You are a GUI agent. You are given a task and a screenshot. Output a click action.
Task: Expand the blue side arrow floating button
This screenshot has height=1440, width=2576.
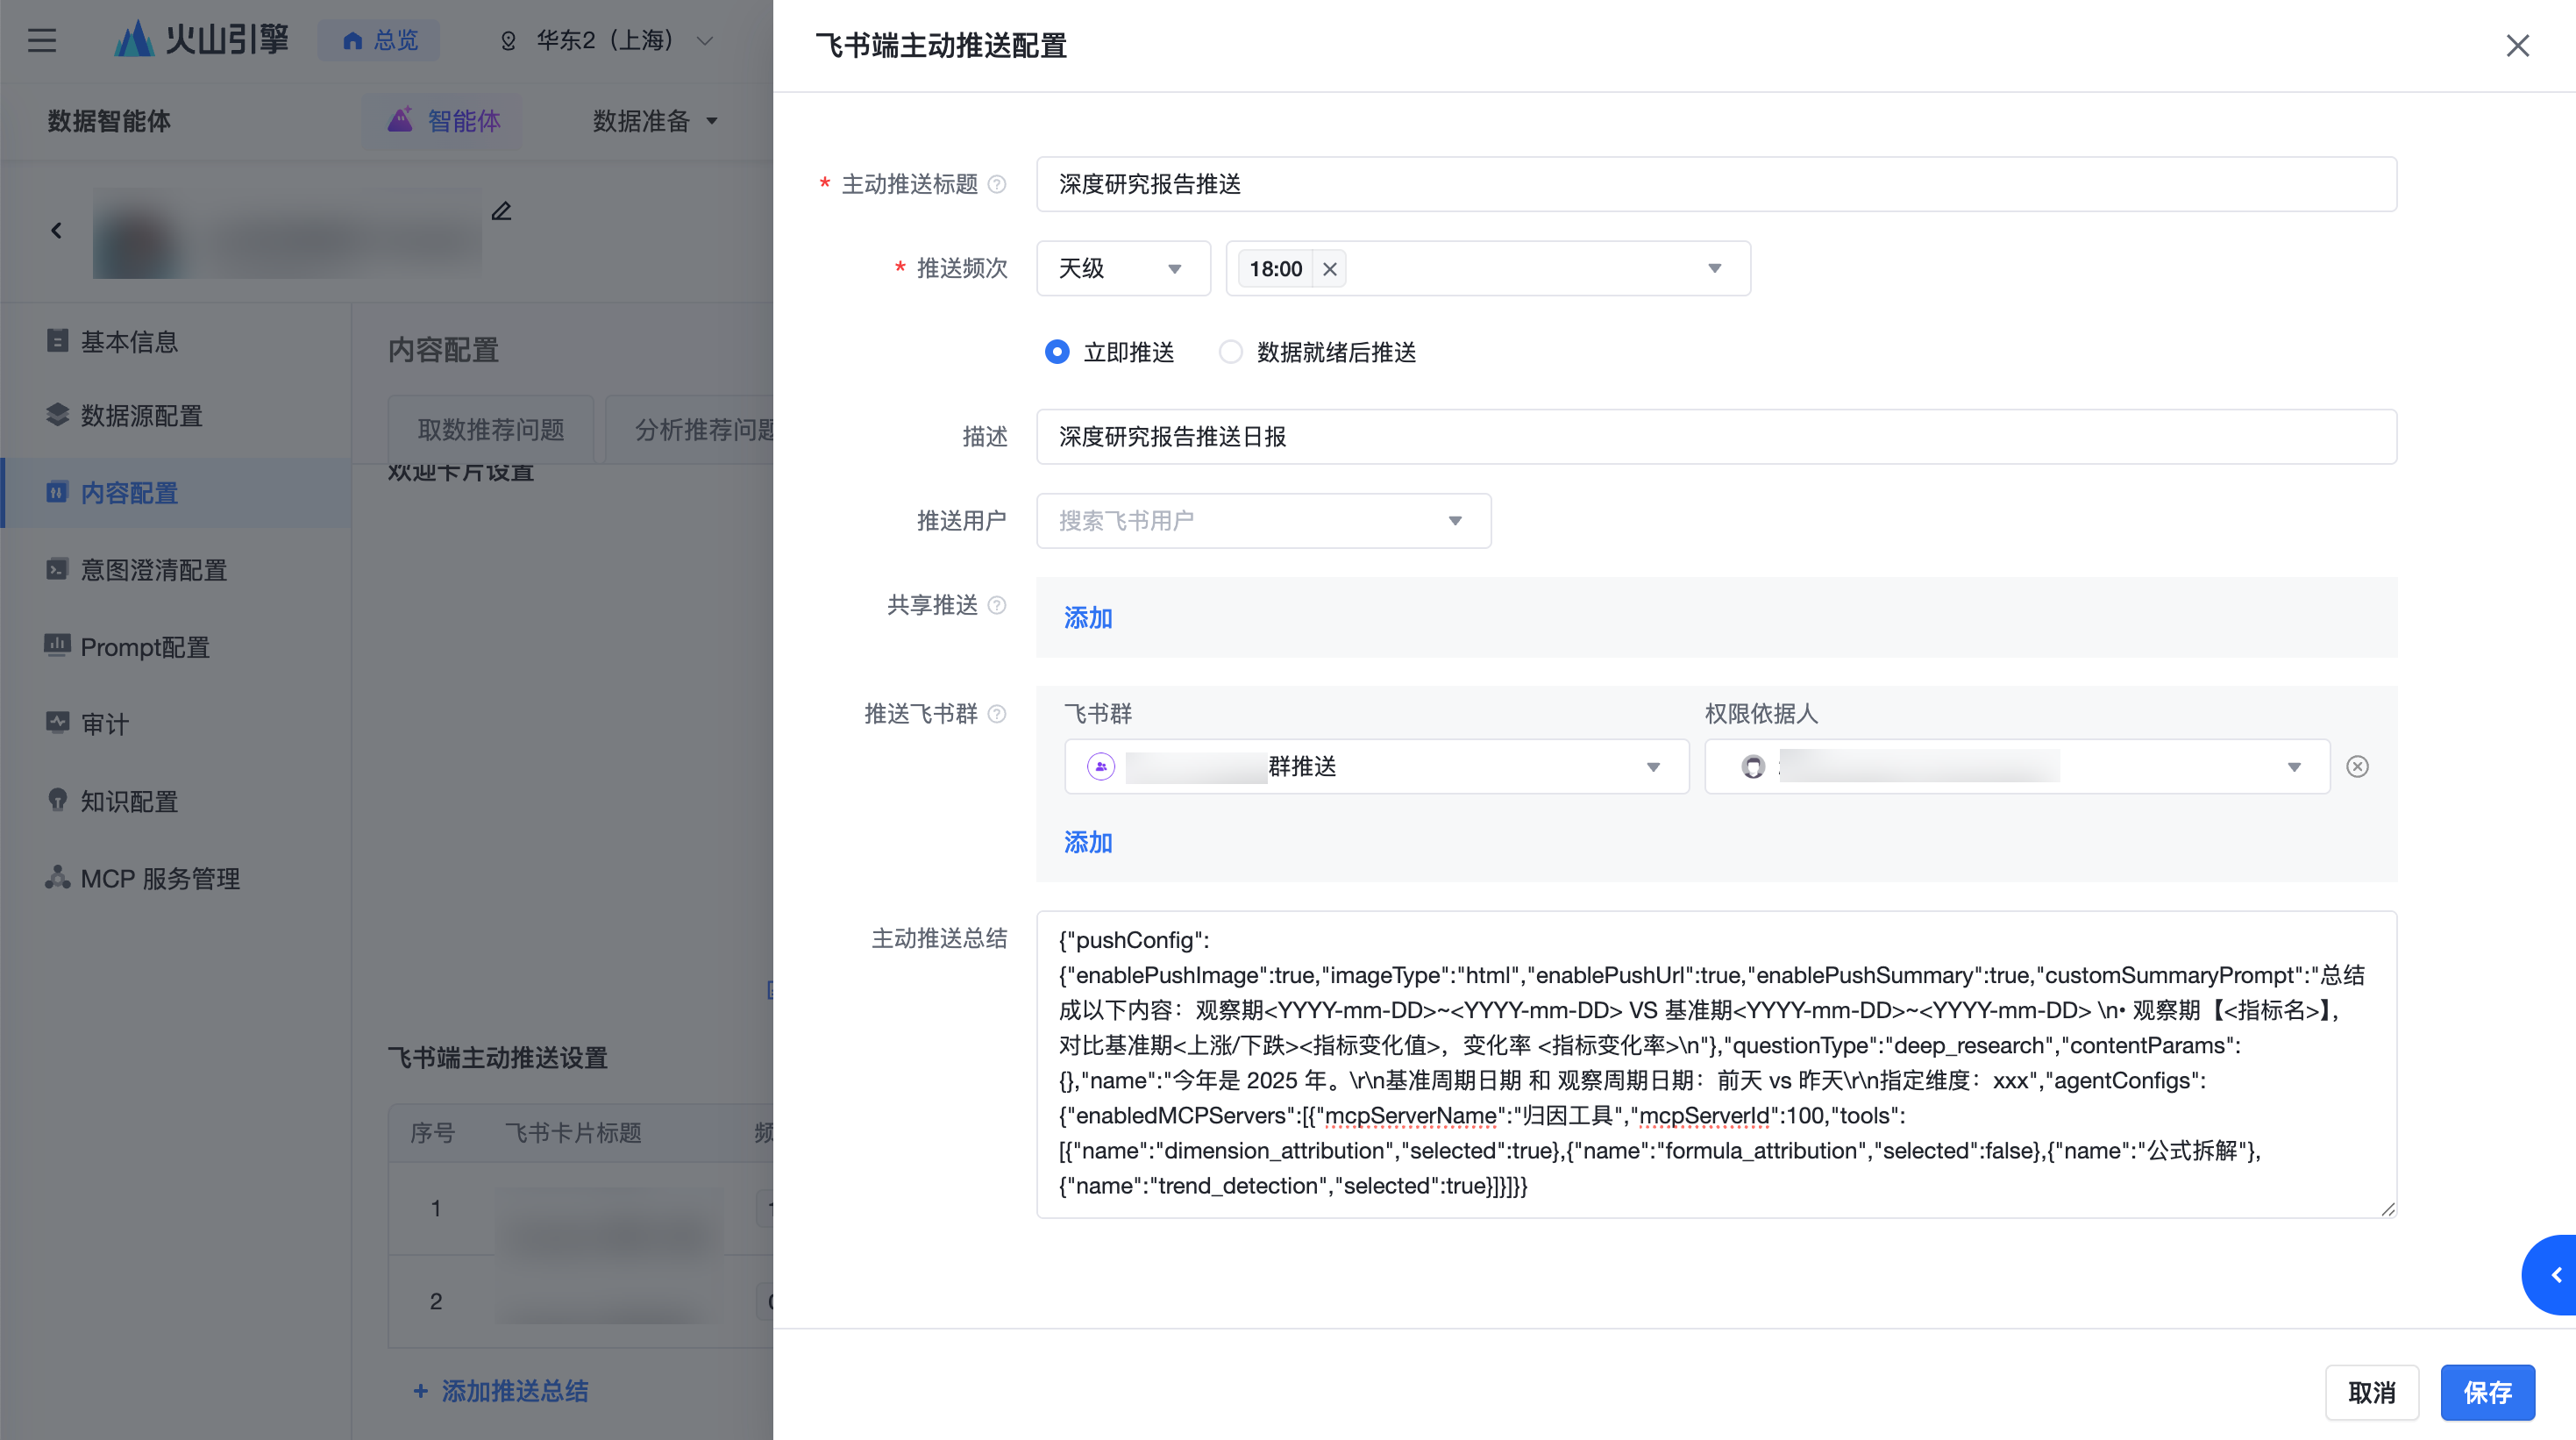[x=2555, y=1275]
